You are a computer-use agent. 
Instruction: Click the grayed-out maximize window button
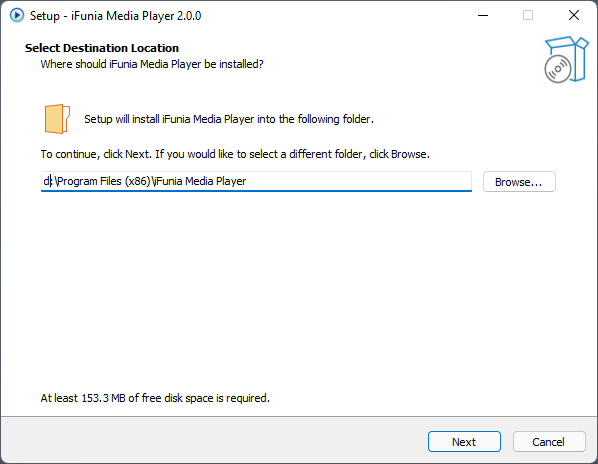click(528, 16)
